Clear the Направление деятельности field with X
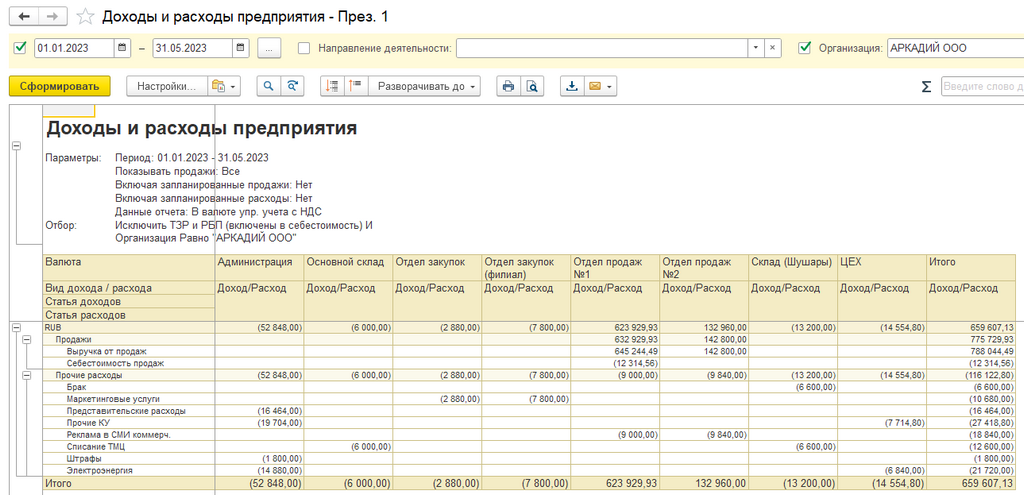The height and width of the screenshot is (495, 1024). pos(773,48)
